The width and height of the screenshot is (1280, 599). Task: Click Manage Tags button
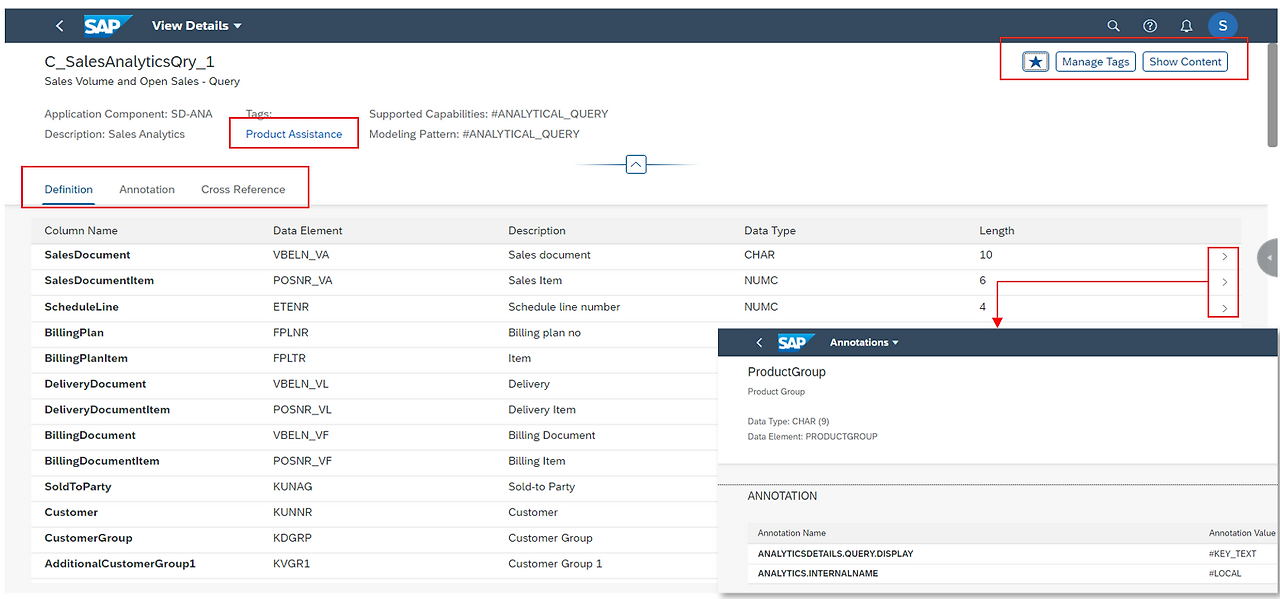(x=1095, y=62)
